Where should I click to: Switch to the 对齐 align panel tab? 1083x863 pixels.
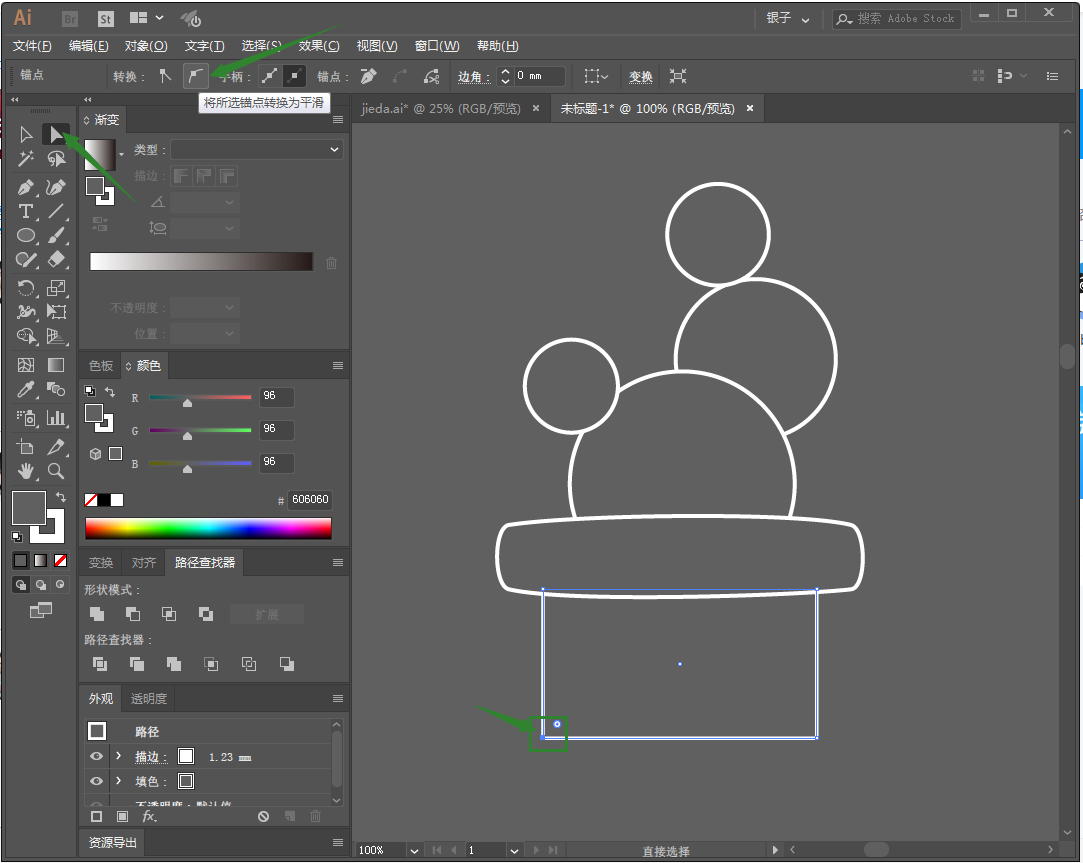[143, 563]
